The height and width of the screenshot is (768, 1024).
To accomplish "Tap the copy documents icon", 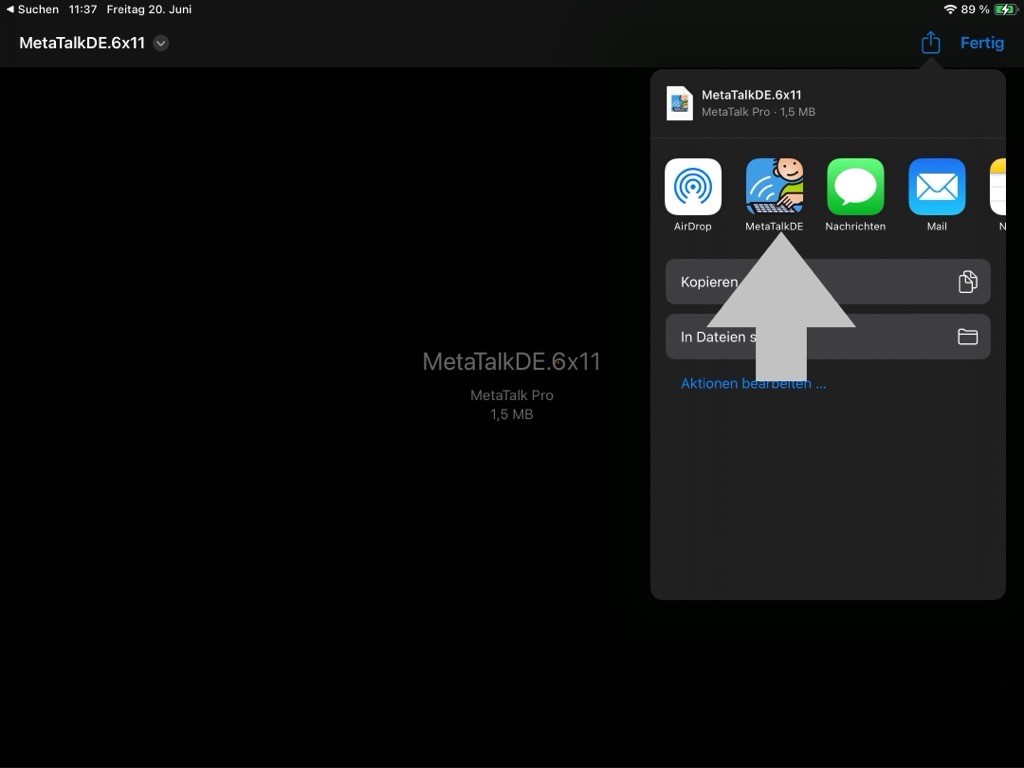I will (967, 281).
